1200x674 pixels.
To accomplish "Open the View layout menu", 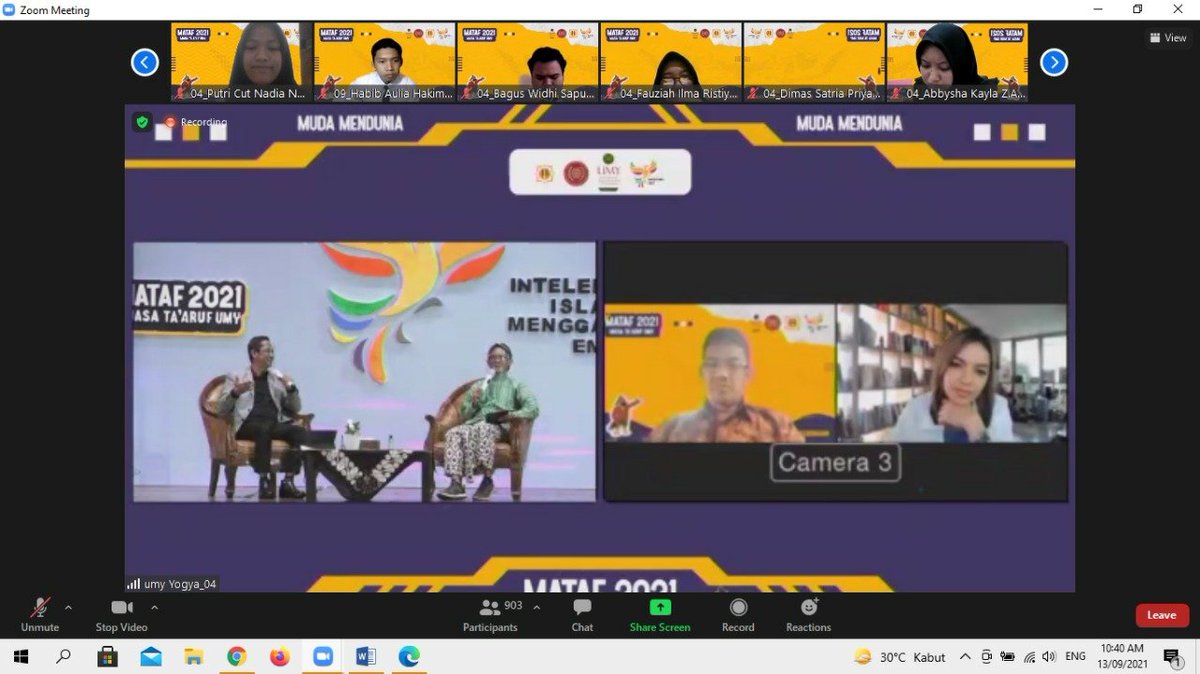I will click(x=1168, y=38).
